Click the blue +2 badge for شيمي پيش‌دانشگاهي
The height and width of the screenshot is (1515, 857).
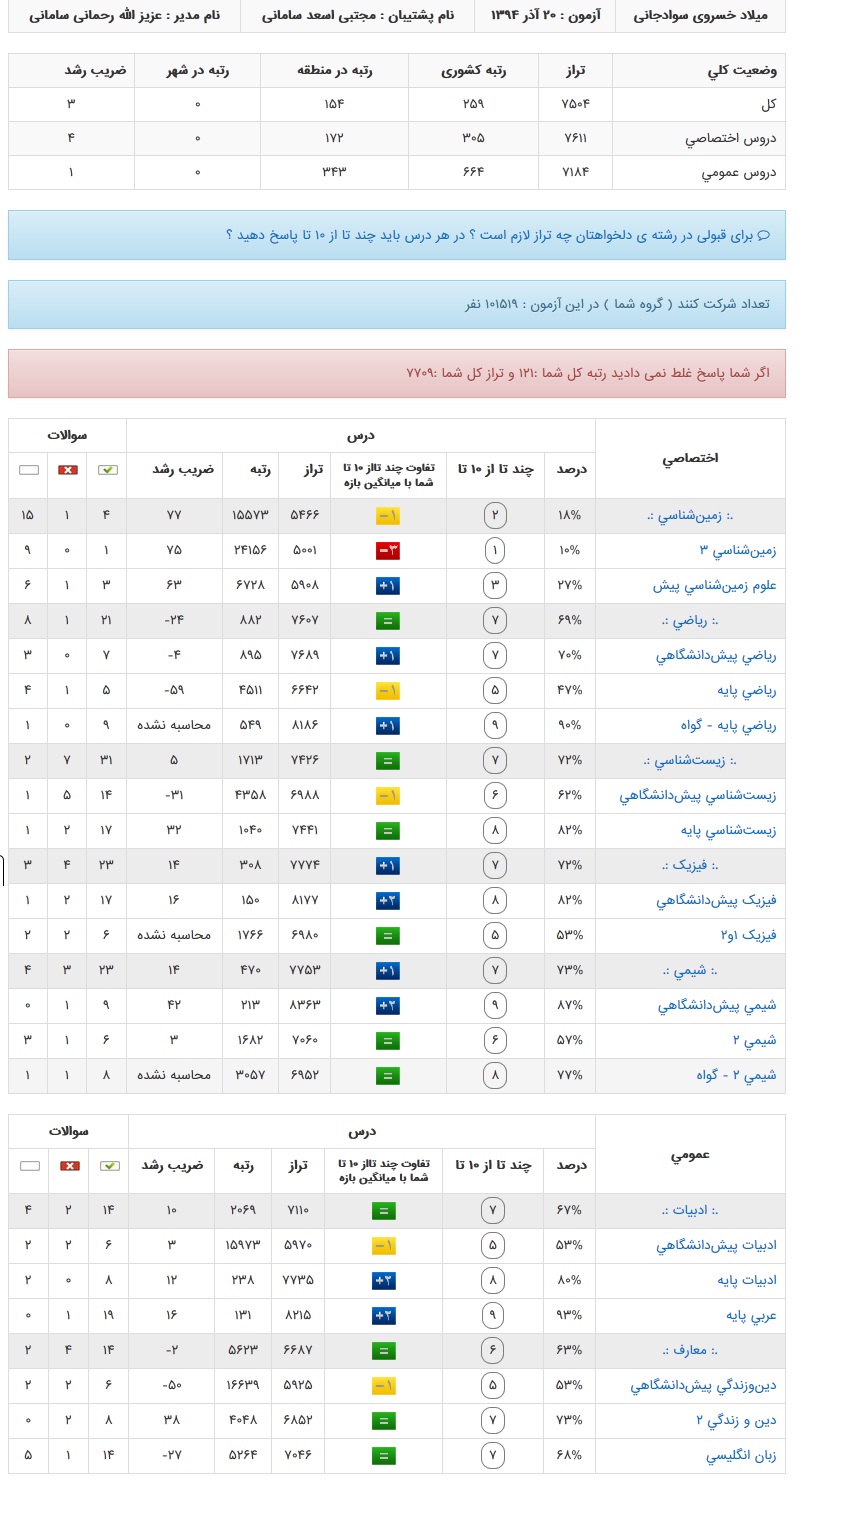tap(388, 1005)
